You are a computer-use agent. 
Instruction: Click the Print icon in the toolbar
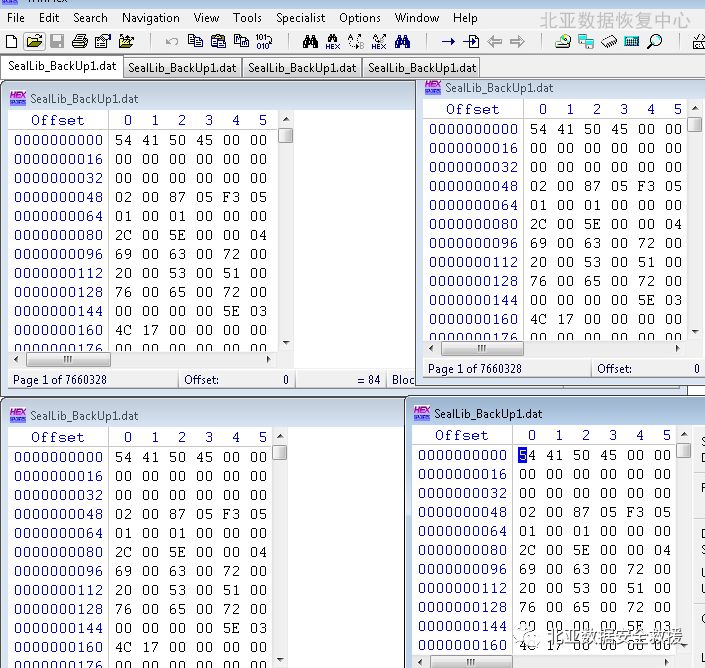80,42
